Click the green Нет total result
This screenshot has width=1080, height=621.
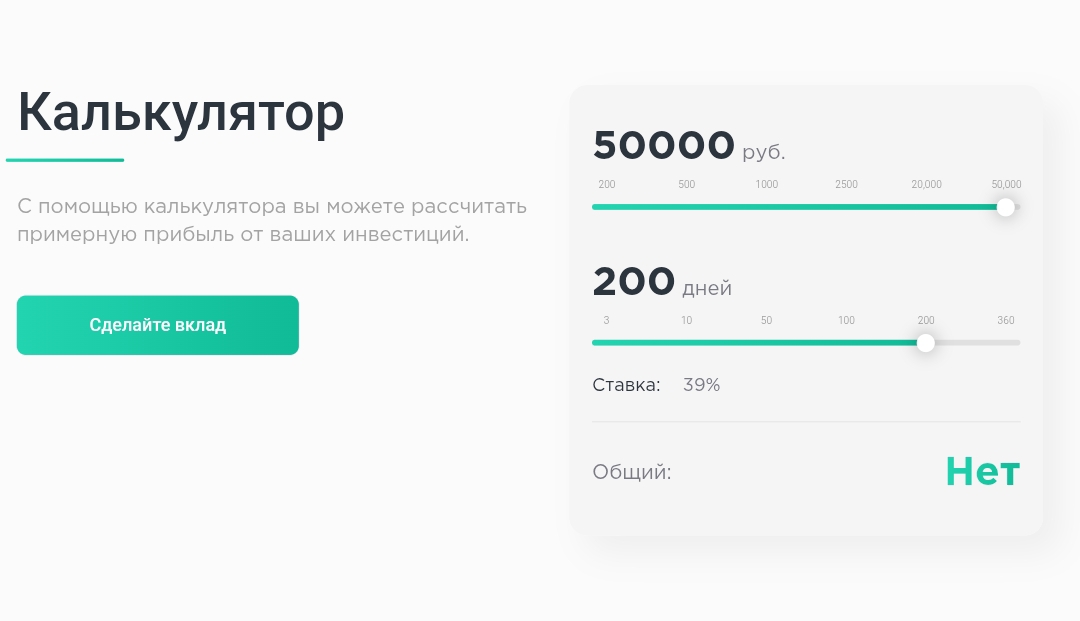pos(982,471)
